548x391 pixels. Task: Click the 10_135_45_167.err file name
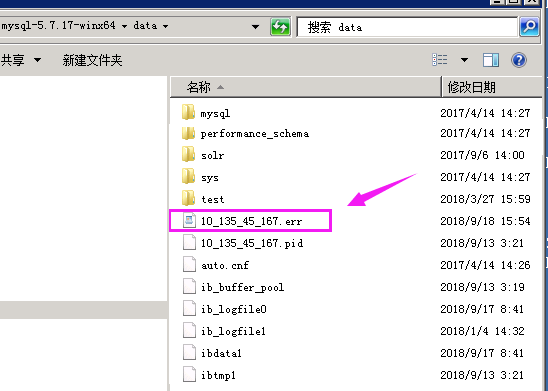pyautogui.click(x=251, y=221)
